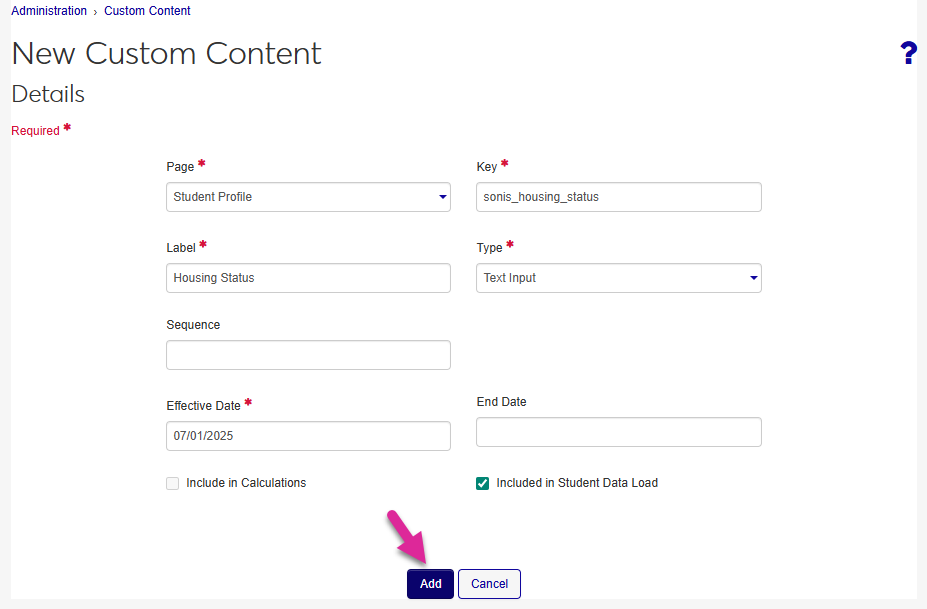The height and width of the screenshot is (609, 927).
Task: Click the Details section heading
Action: click(48, 94)
